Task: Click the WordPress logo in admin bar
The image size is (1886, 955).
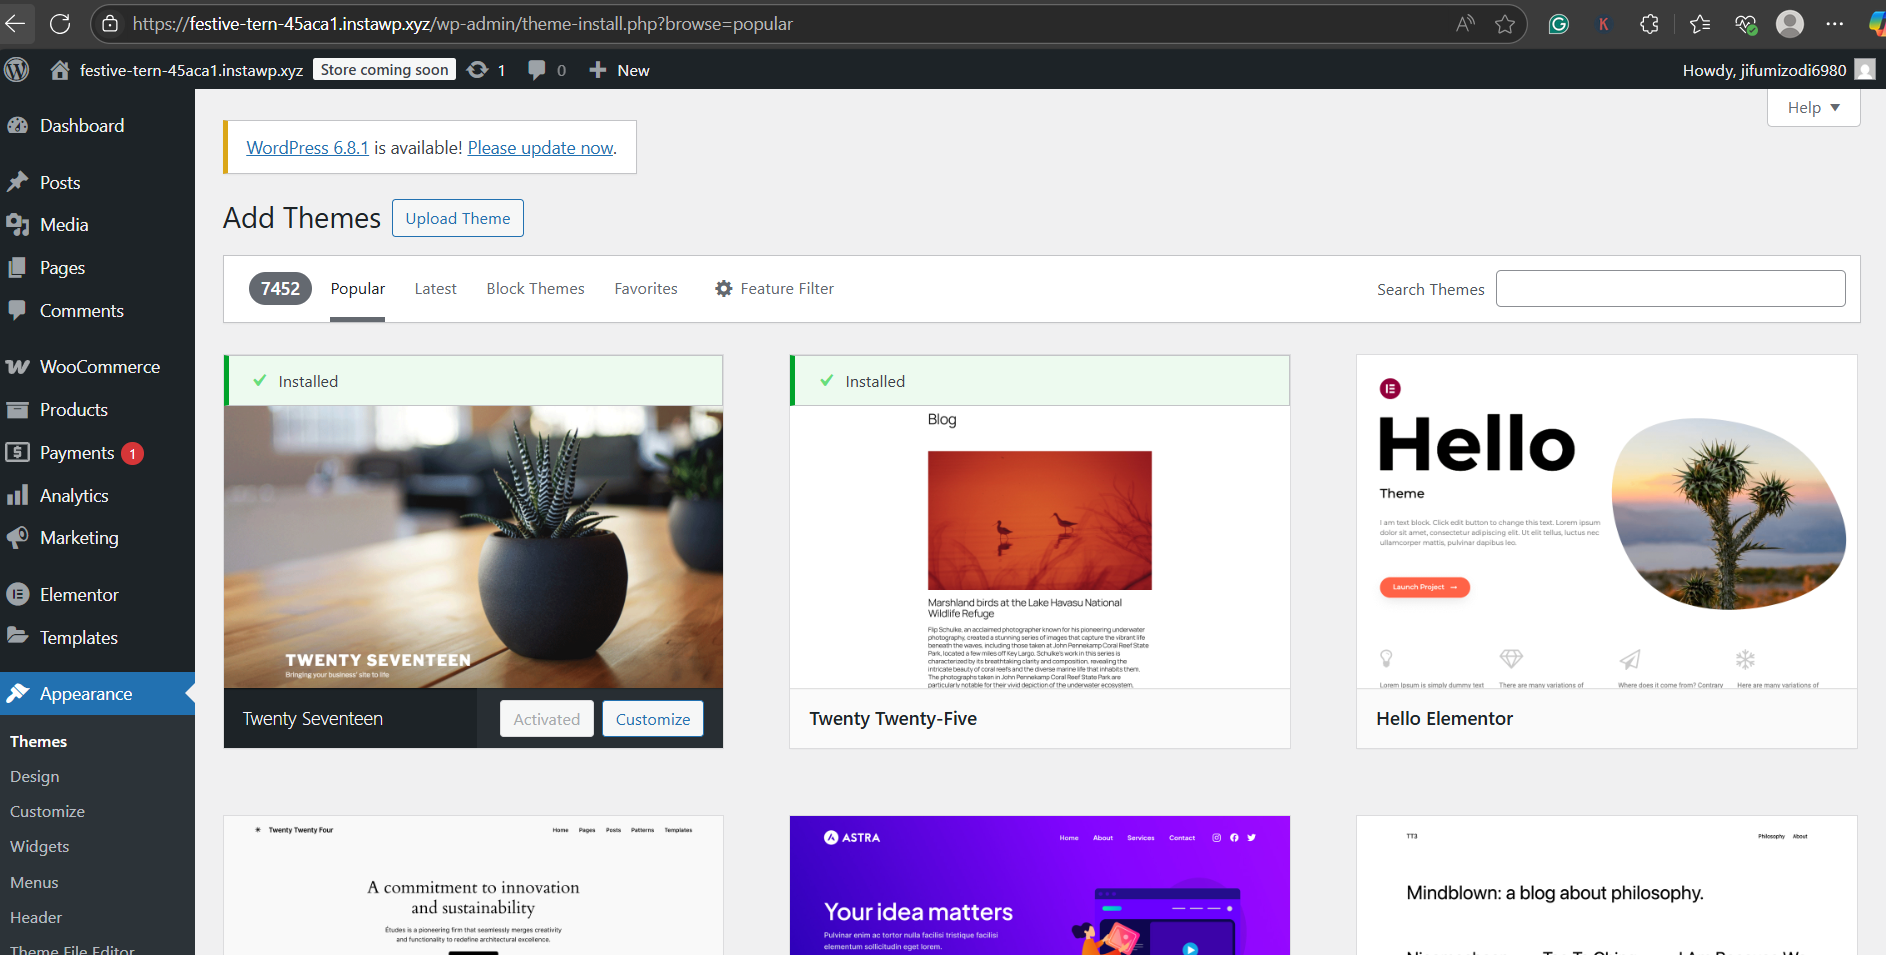Action: (17, 70)
